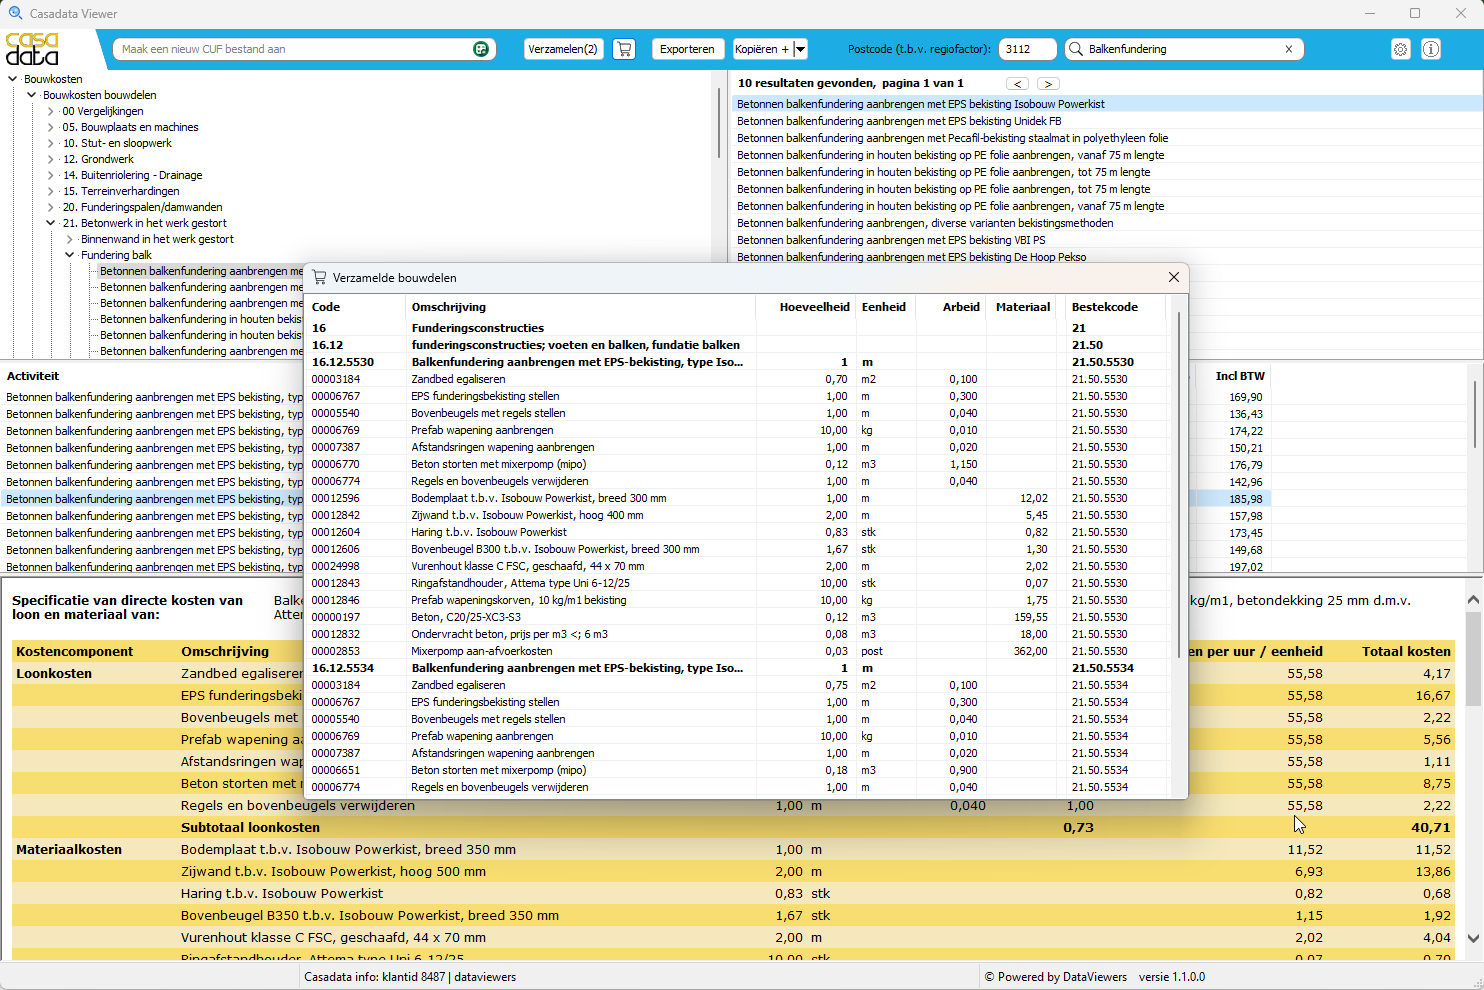Open settings via the gear icon
This screenshot has height=990, width=1484.
pyautogui.click(x=1401, y=49)
